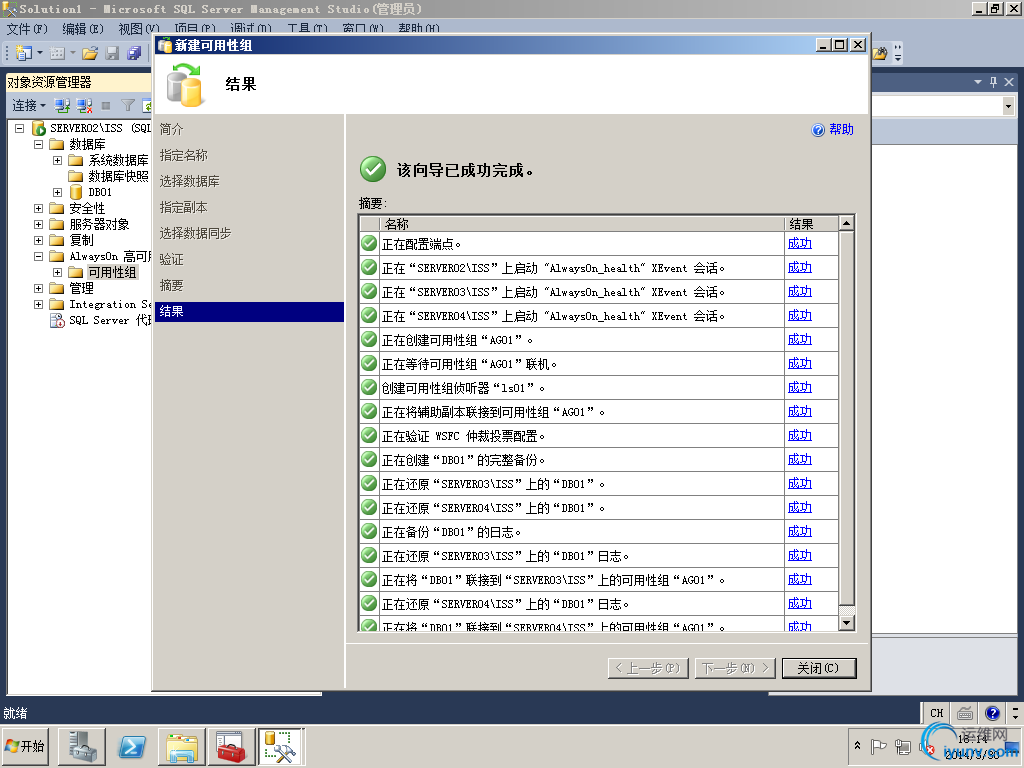Click the Stop icon in Object Explorer
The width and height of the screenshot is (1024, 768).
(x=106, y=105)
